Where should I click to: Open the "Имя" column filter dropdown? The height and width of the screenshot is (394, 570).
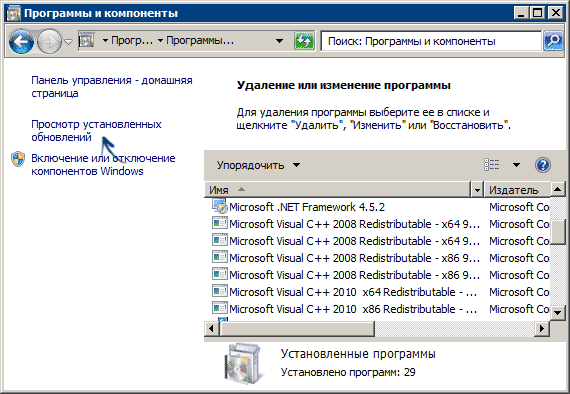point(477,190)
